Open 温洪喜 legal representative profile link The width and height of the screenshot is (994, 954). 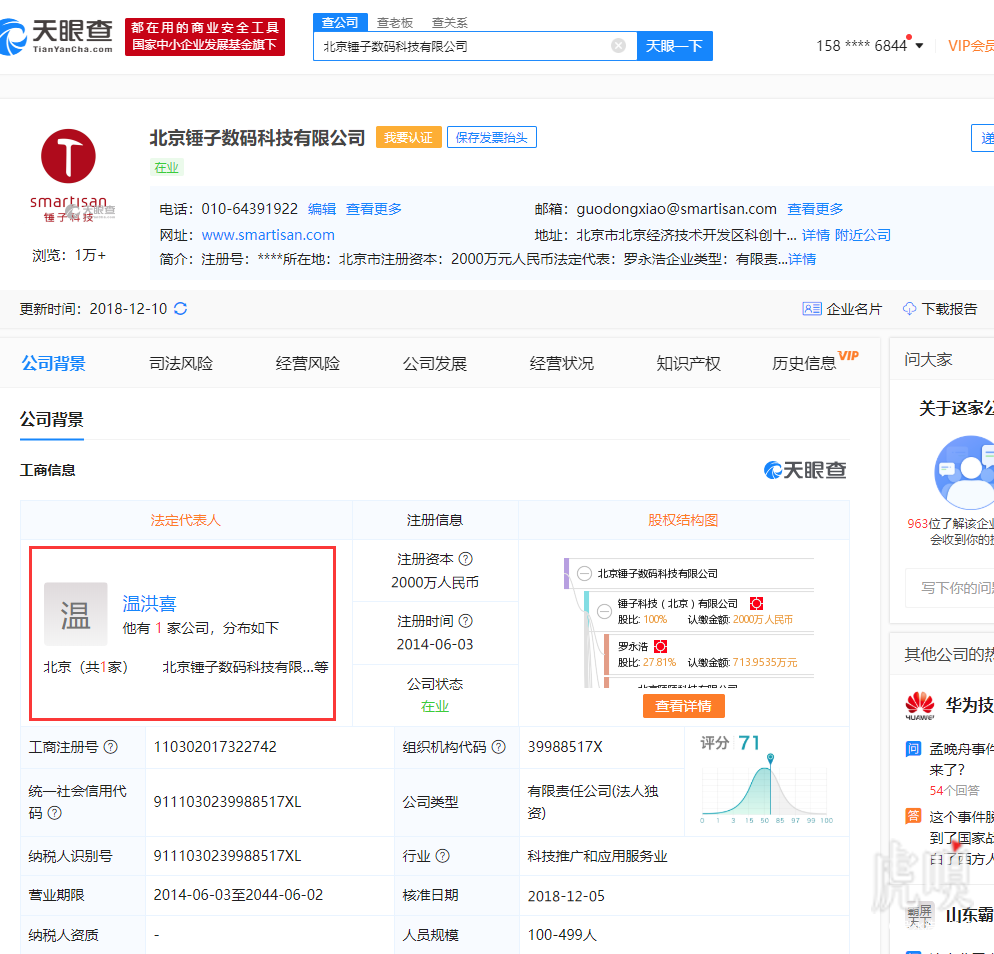(x=150, y=603)
